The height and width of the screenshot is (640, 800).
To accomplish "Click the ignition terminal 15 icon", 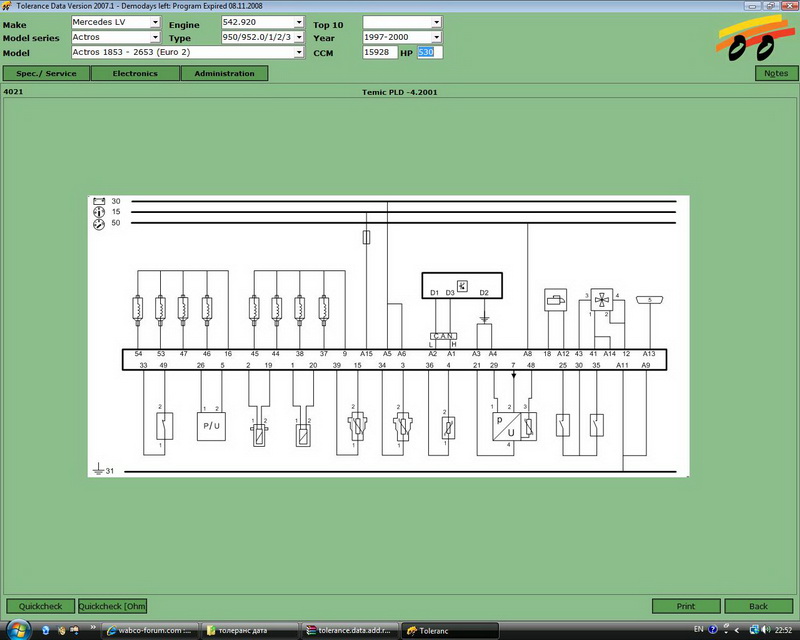I will point(99,212).
